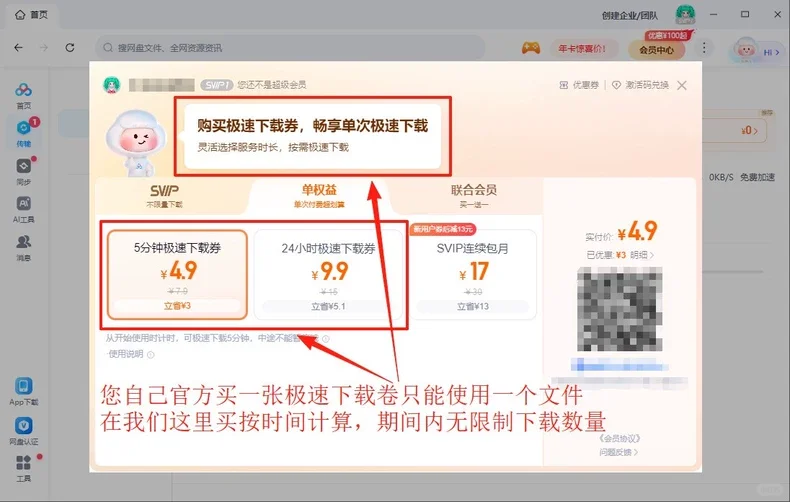Open 《会员协议》 agreement link
This screenshot has height=502, width=790.
(x=619, y=438)
